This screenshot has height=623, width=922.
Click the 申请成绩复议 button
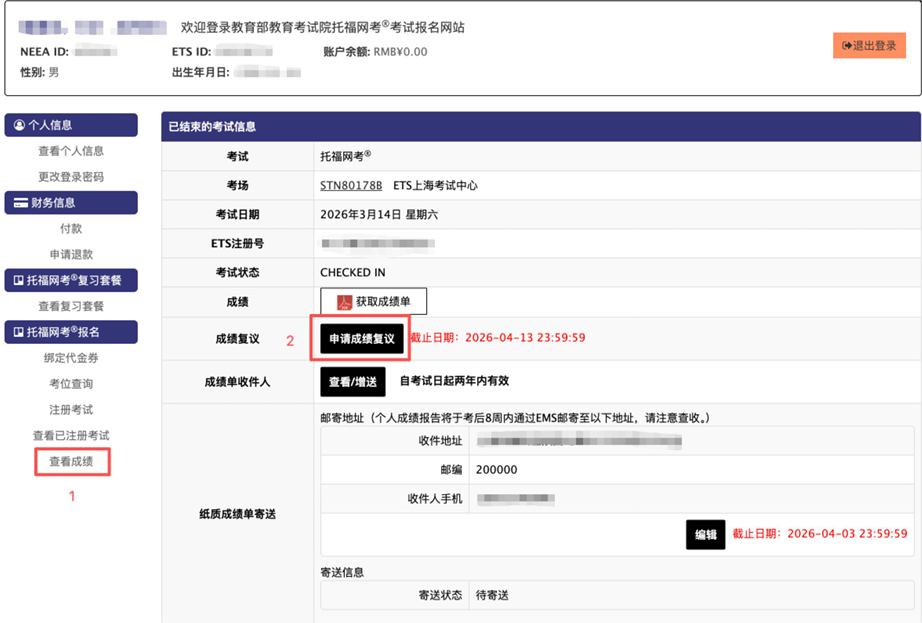click(362, 339)
